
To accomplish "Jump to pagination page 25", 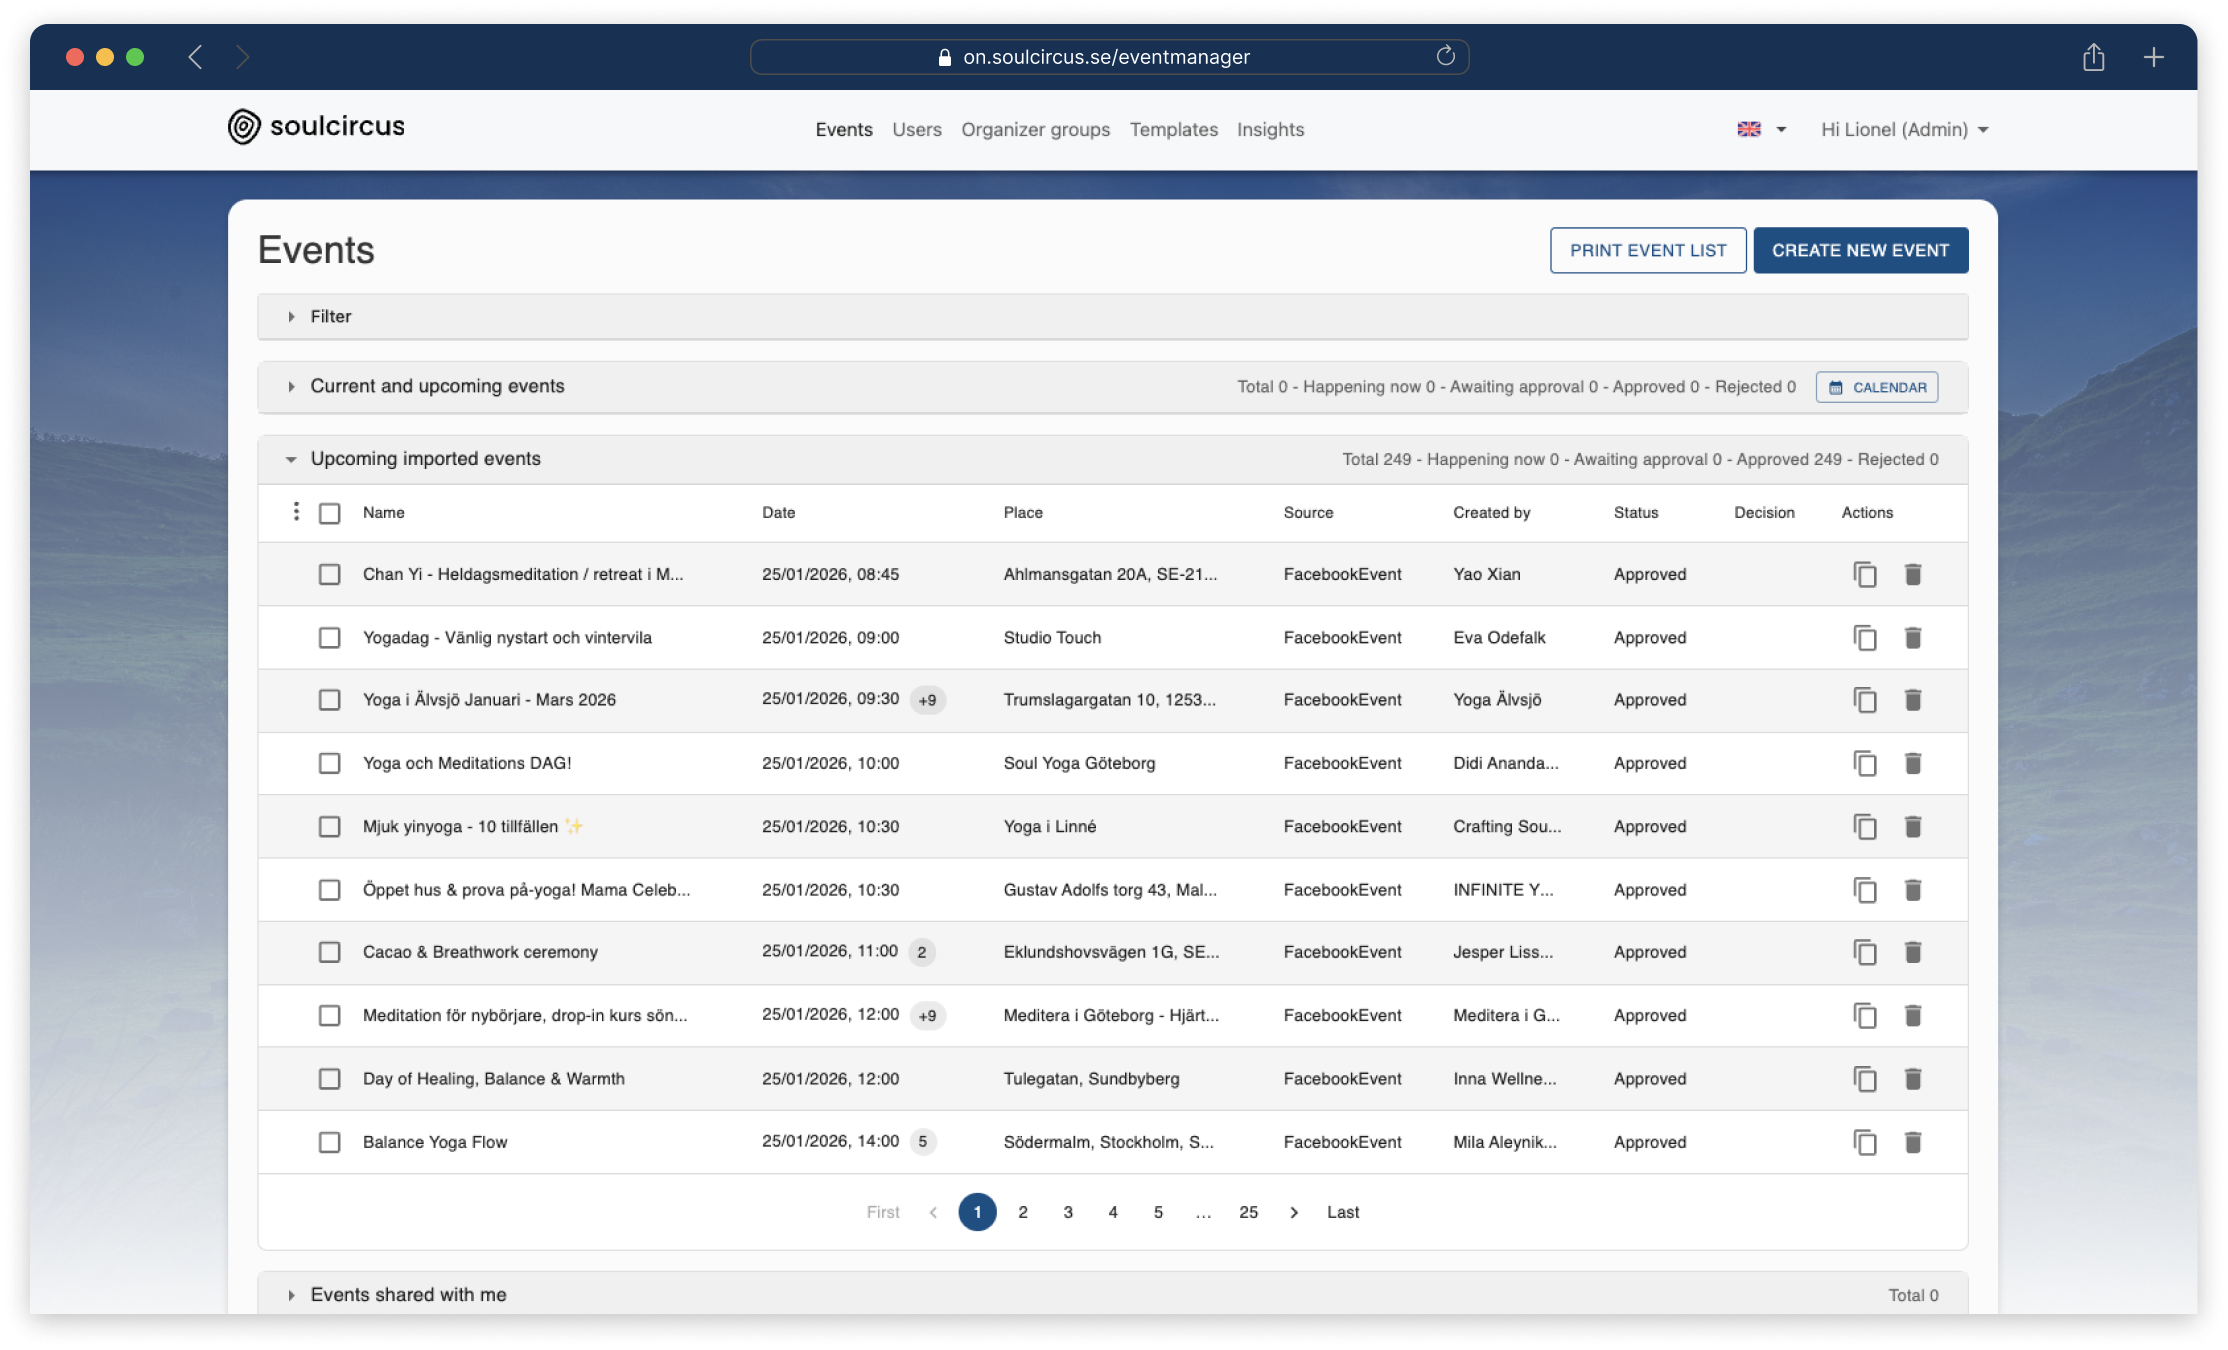I will pyautogui.click(x=1248, y=1212).
